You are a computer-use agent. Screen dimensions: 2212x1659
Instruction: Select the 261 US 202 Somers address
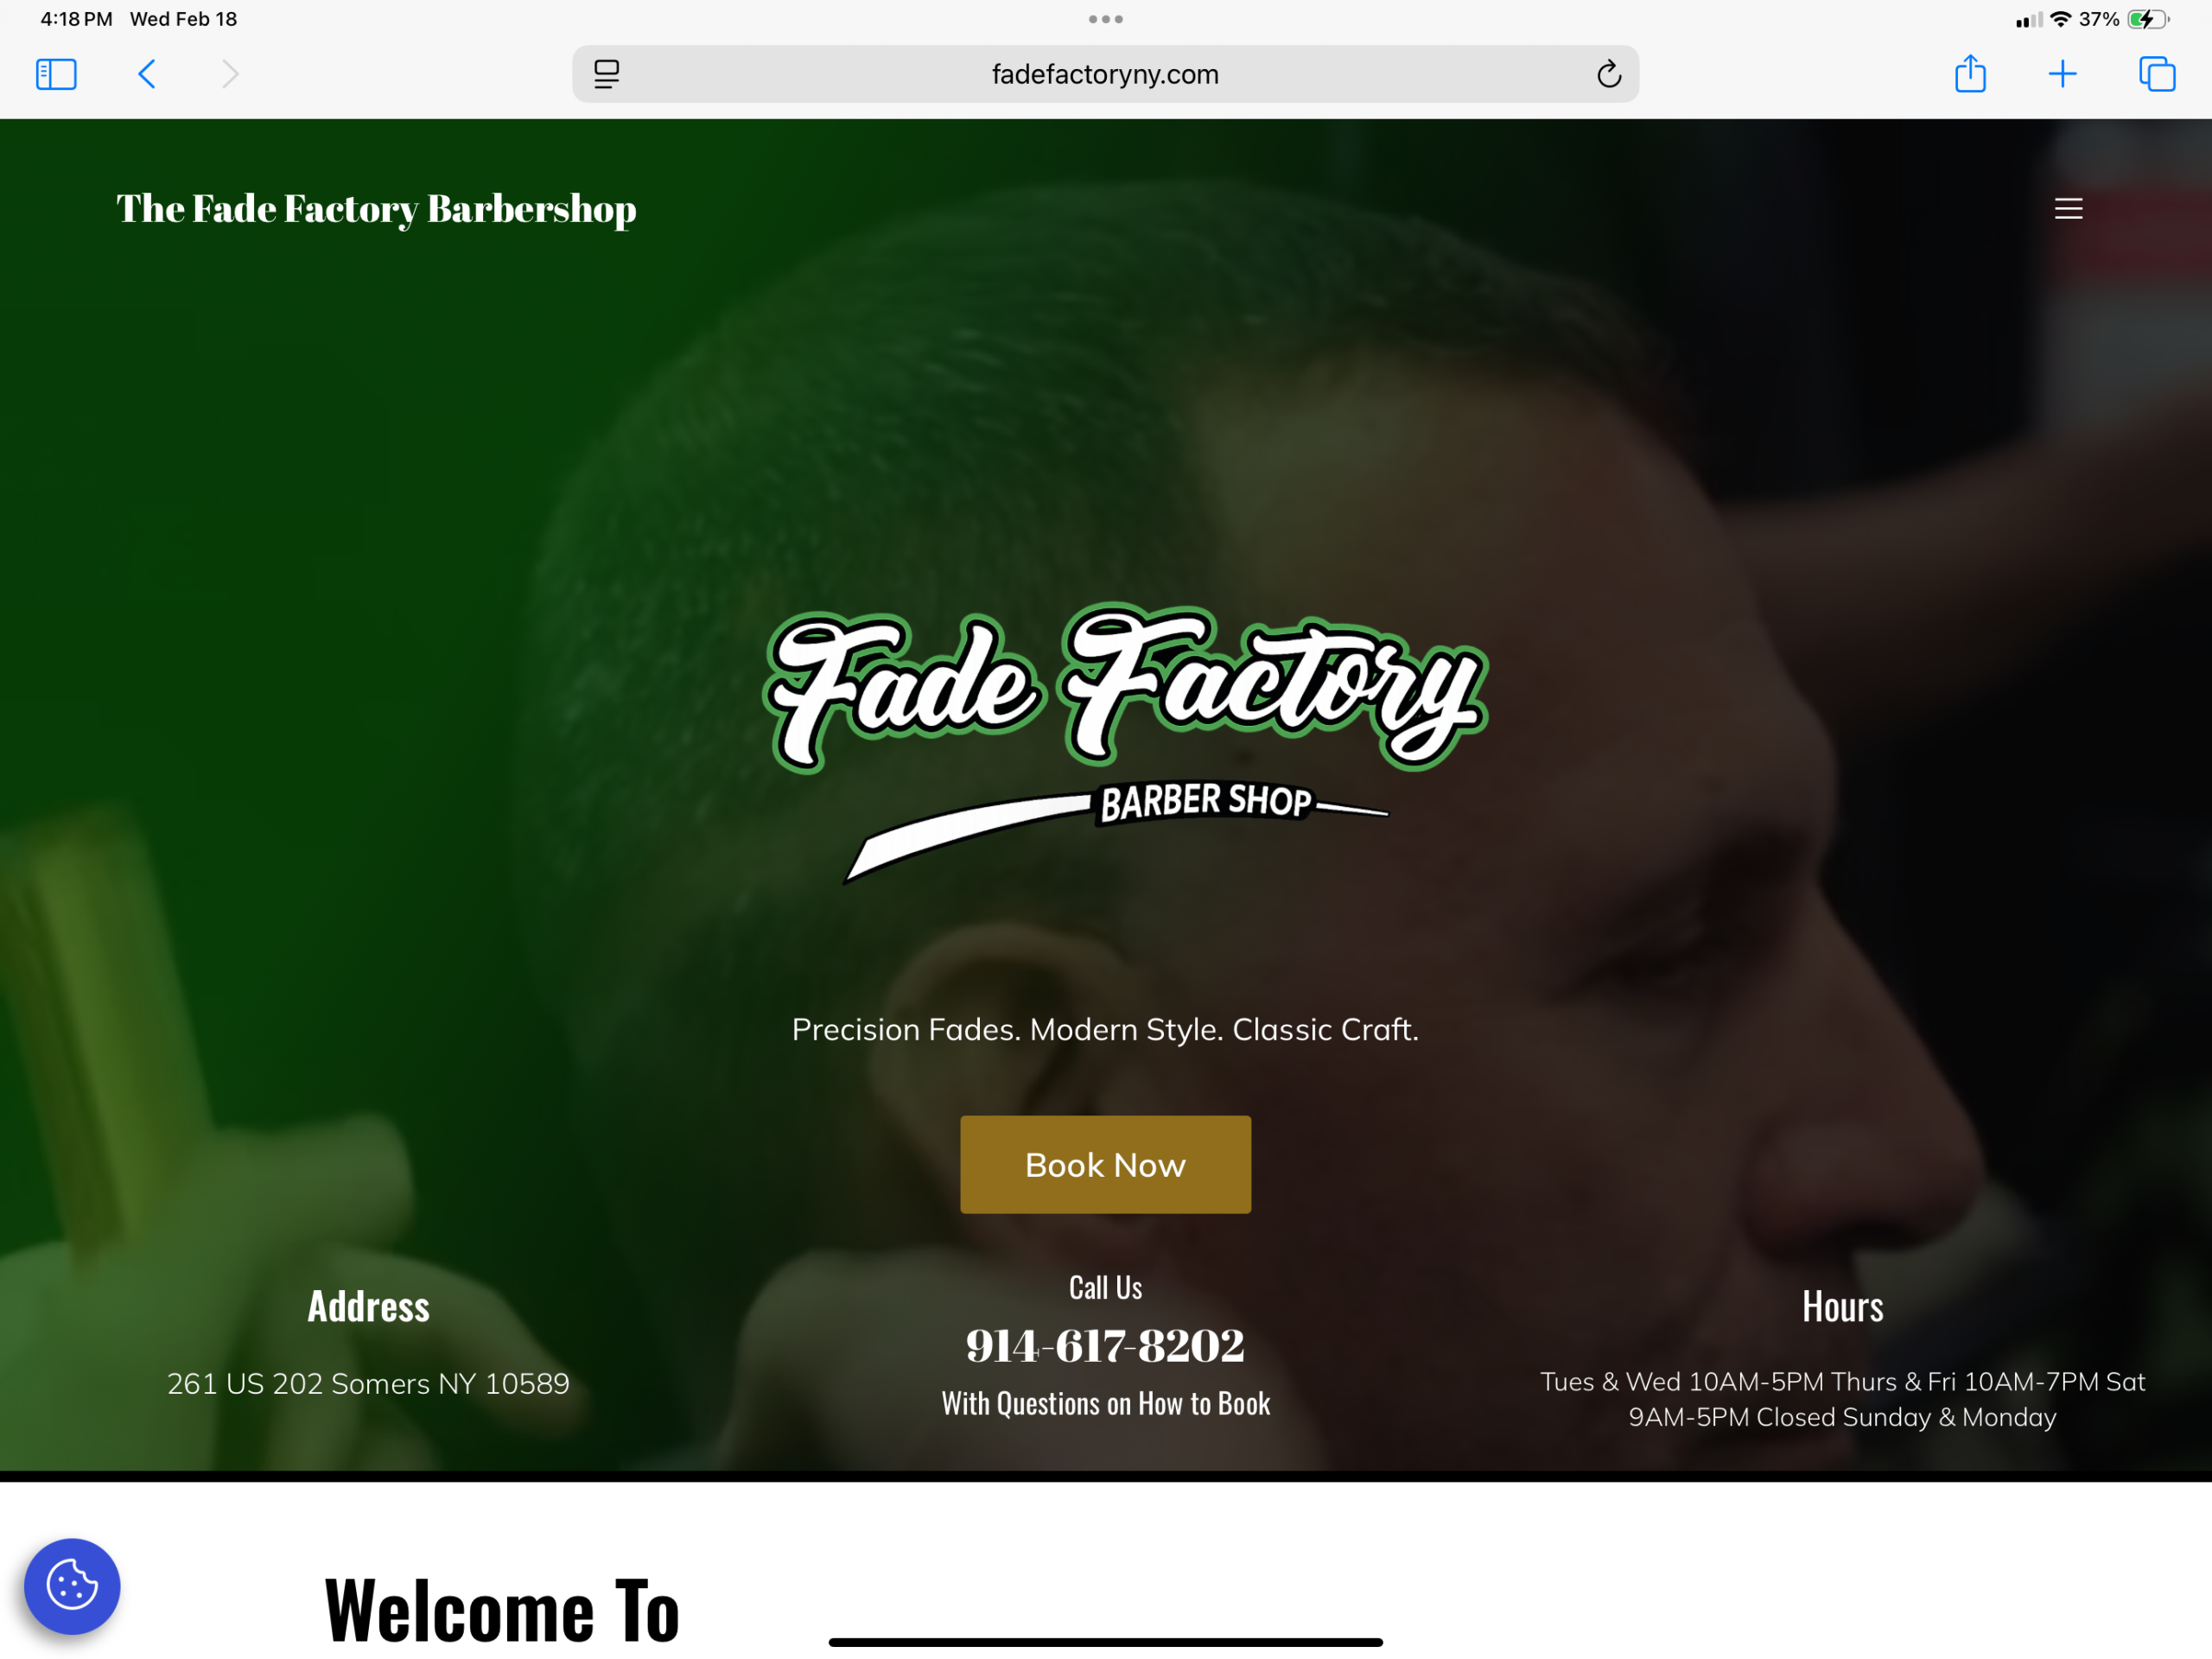(x=368, y=1383)
